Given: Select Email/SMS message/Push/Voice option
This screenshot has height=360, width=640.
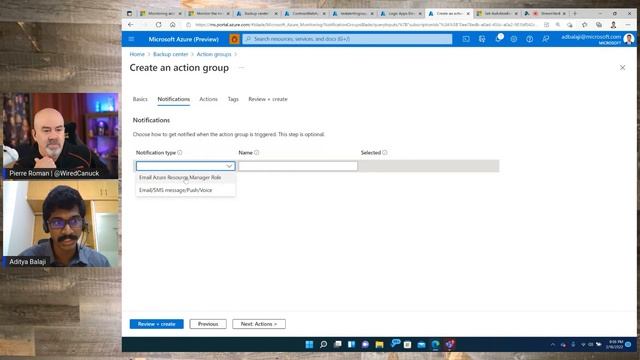Looking at the screenshot, I should point(186,190).
